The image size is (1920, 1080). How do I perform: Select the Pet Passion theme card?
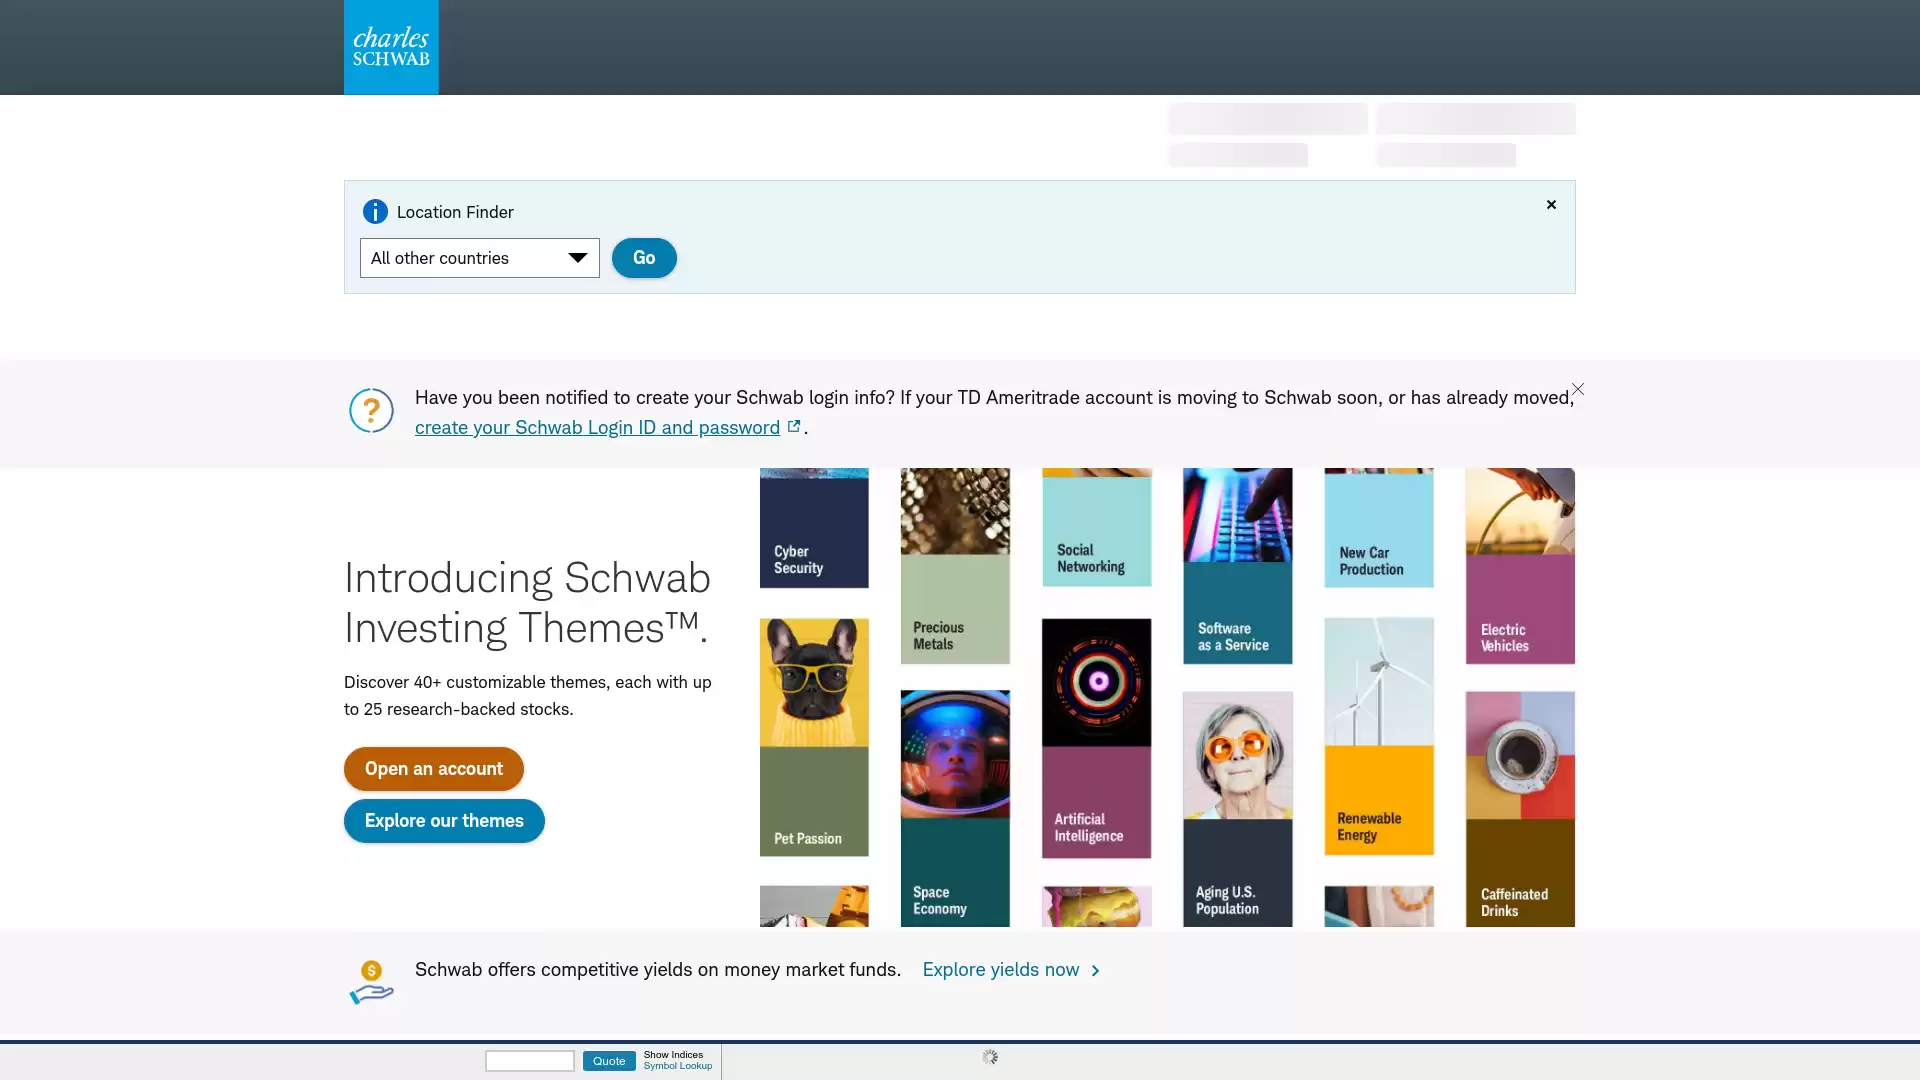pos(814,737)
